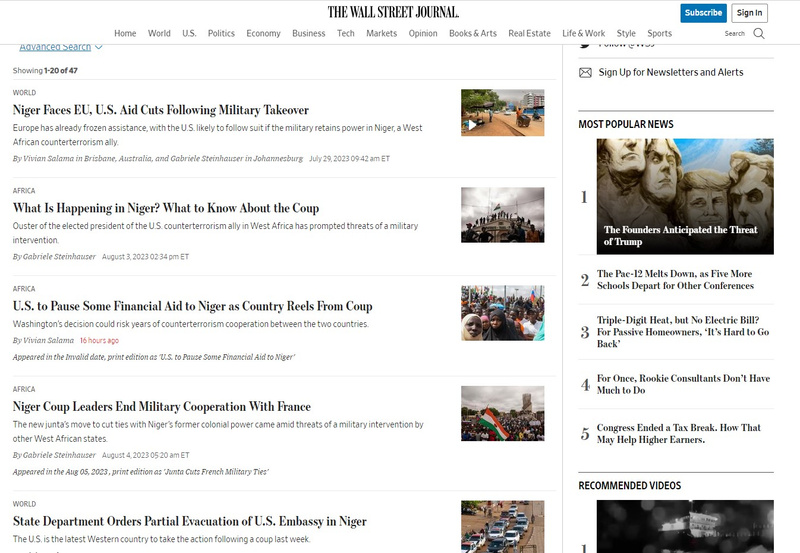This screenshot has width=800, height=553.
Task: Click the search magnifying glass icon
Action: (759, 34)
